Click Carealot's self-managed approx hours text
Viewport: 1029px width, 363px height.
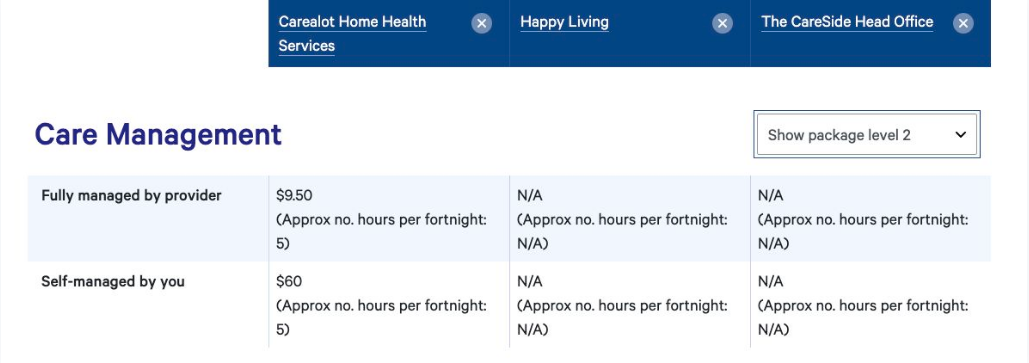pyautogui.click(x=381, y=318)
